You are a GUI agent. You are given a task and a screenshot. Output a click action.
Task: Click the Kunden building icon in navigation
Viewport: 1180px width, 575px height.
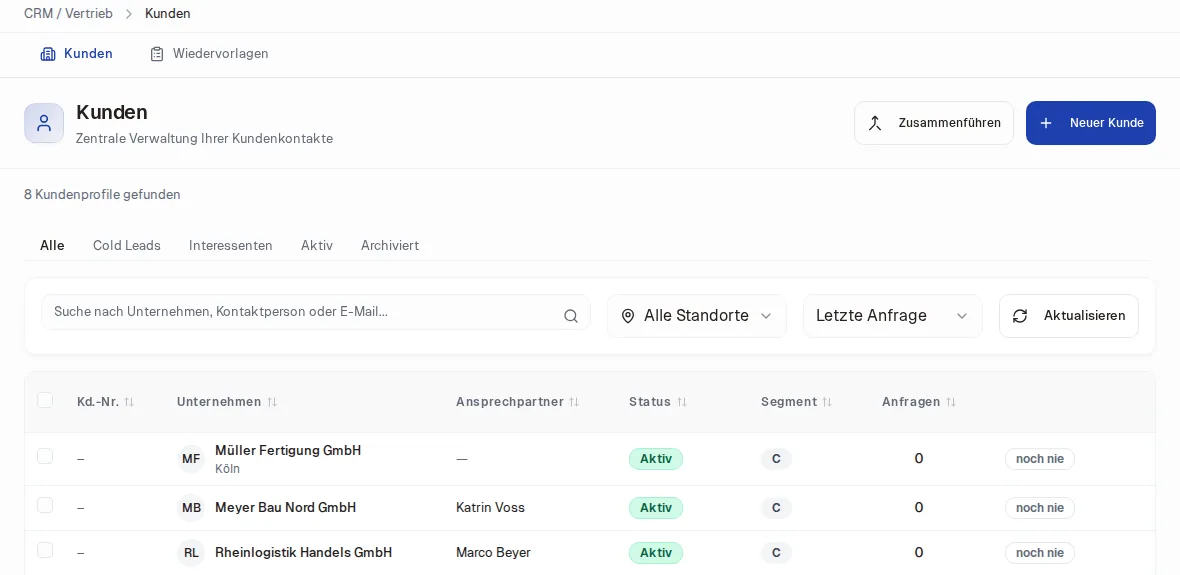(48, 54)
